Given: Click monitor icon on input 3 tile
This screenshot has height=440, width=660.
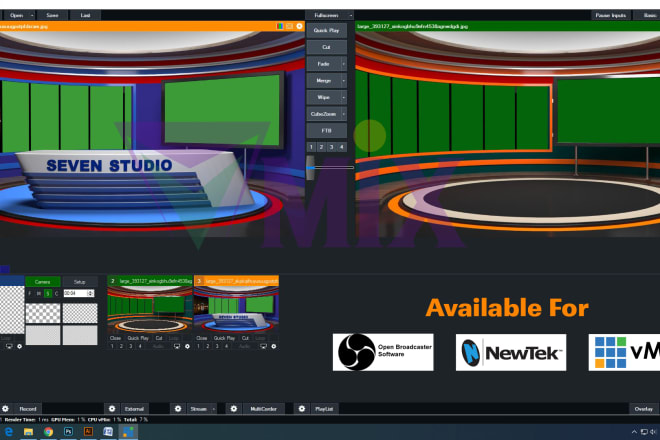Looking at the screenshot, I should 263,346.
